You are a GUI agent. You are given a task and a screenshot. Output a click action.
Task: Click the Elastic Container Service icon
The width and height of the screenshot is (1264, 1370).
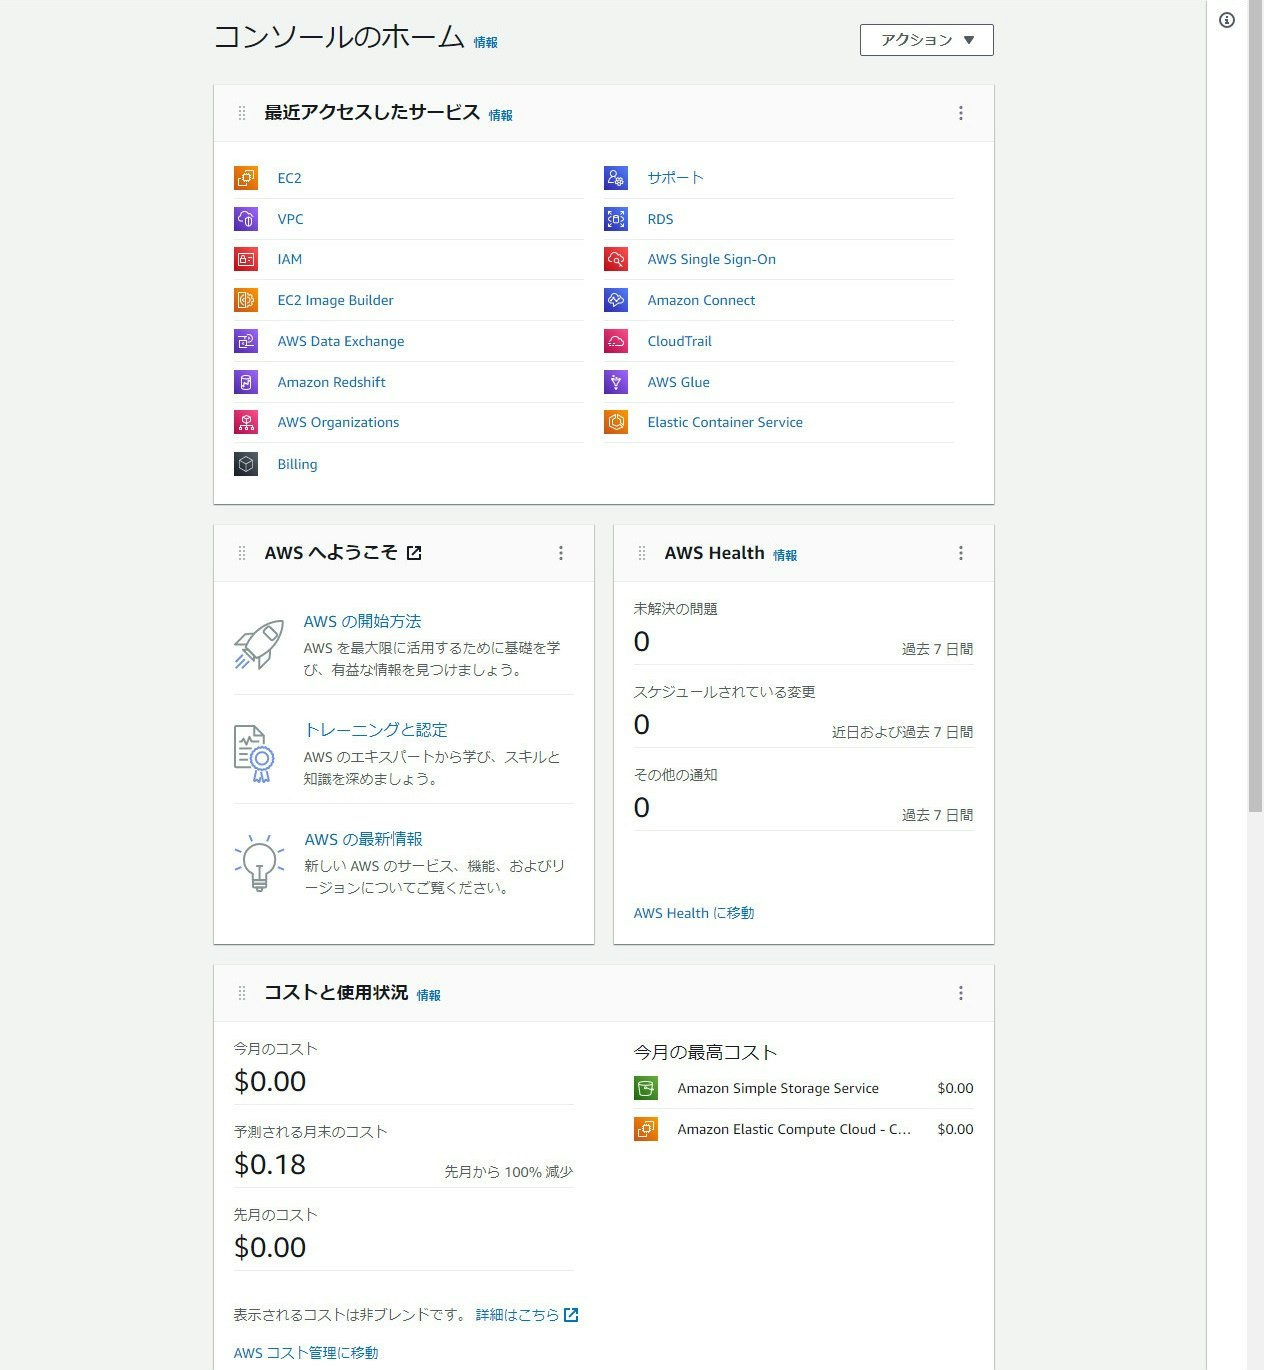[616, 422]
